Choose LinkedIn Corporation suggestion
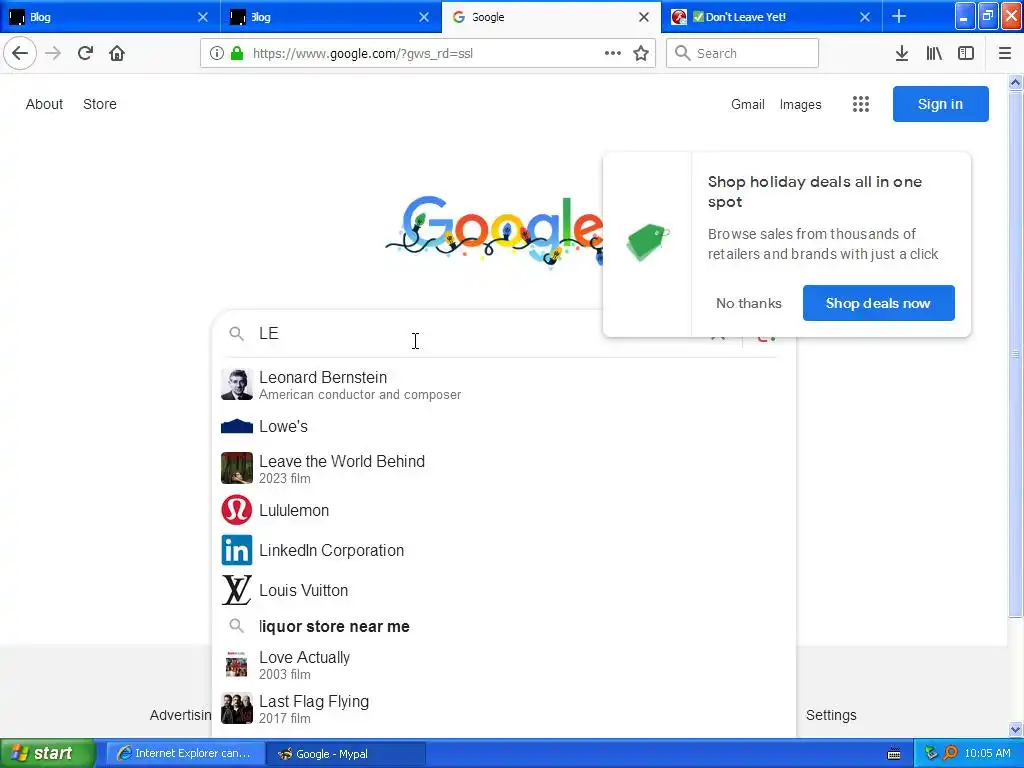1024x768 pixels. pyautogui.click(x=504, y=551)
